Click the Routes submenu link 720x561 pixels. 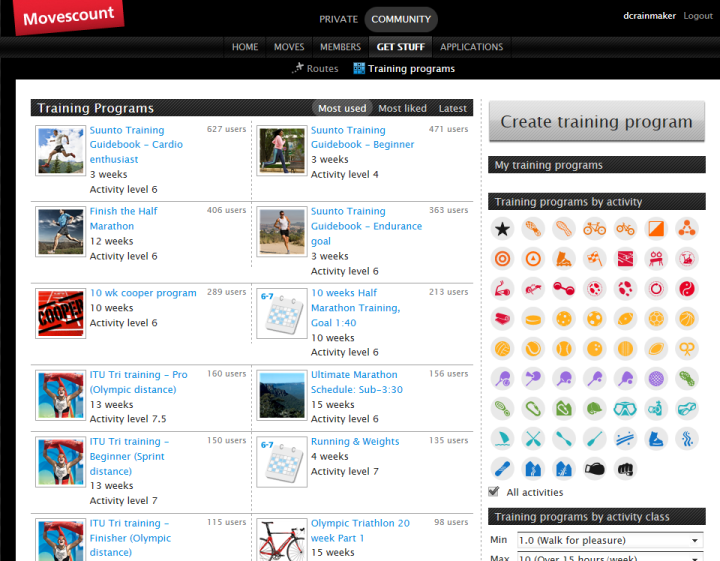coord(322,68)
